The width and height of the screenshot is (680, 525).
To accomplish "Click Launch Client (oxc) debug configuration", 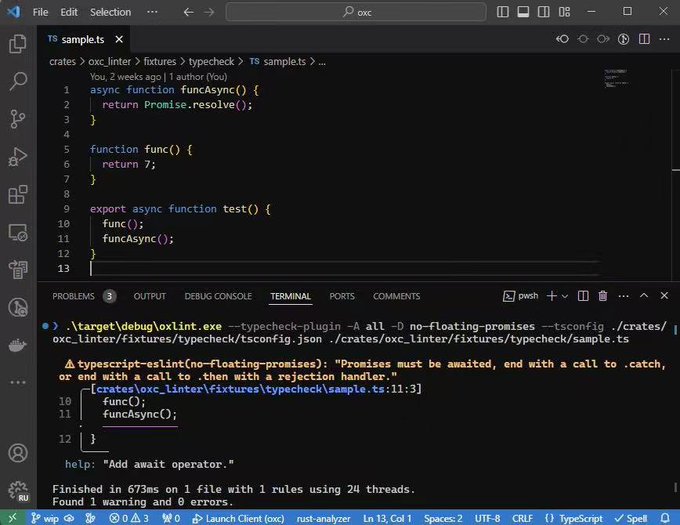I will pyautogui.click(x=239, y=518).
